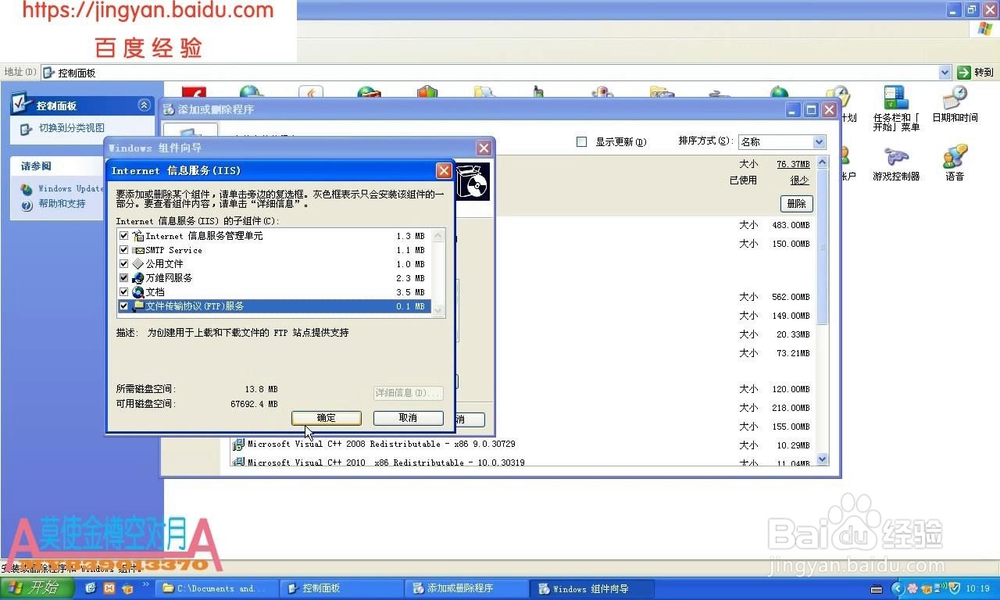Select Internet 信息服务管理单元 row icon
Screen dimensions: 1000x600
[x=138, y=236]
